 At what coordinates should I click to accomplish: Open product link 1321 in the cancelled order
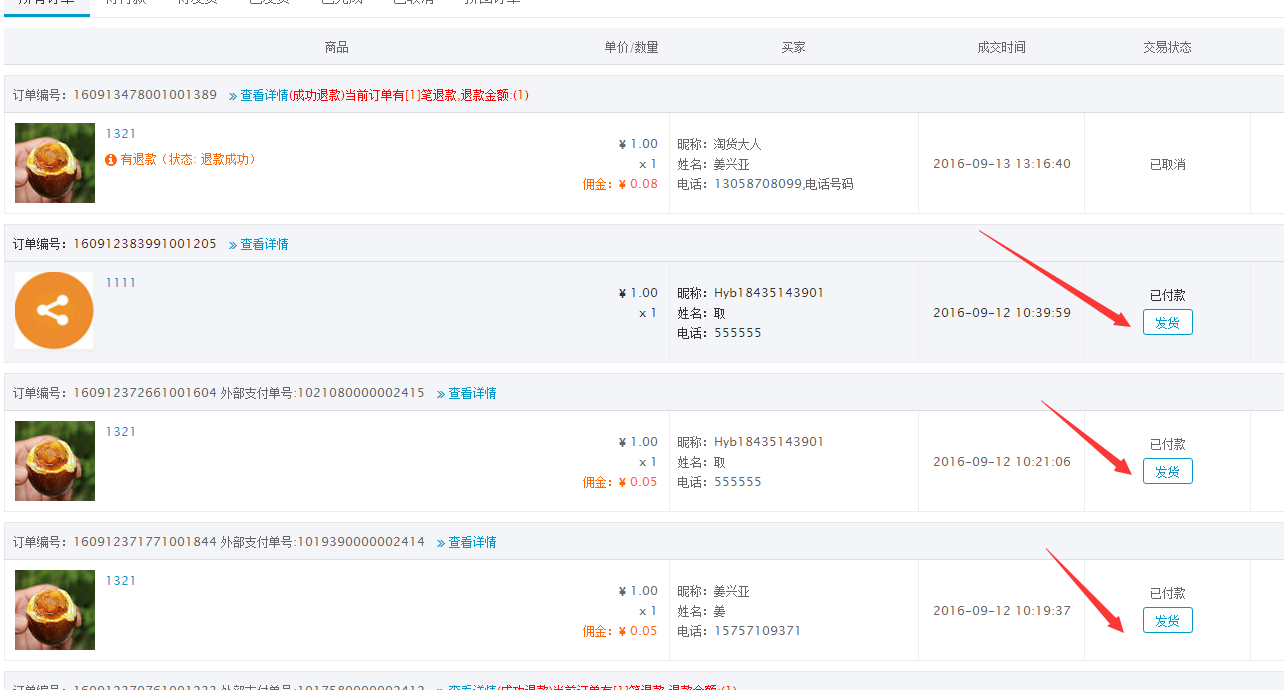pyautogui.click(x=121, y=134)
